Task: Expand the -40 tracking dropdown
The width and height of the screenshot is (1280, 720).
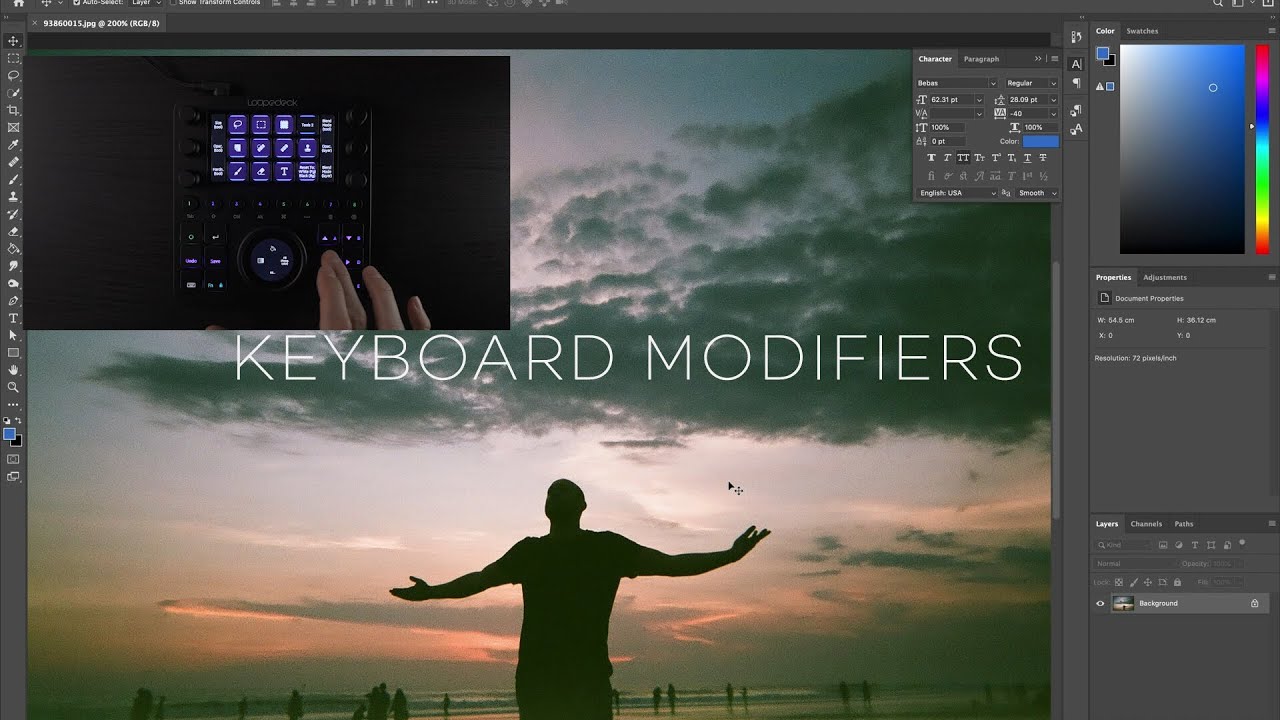Action: (1053, 113)
